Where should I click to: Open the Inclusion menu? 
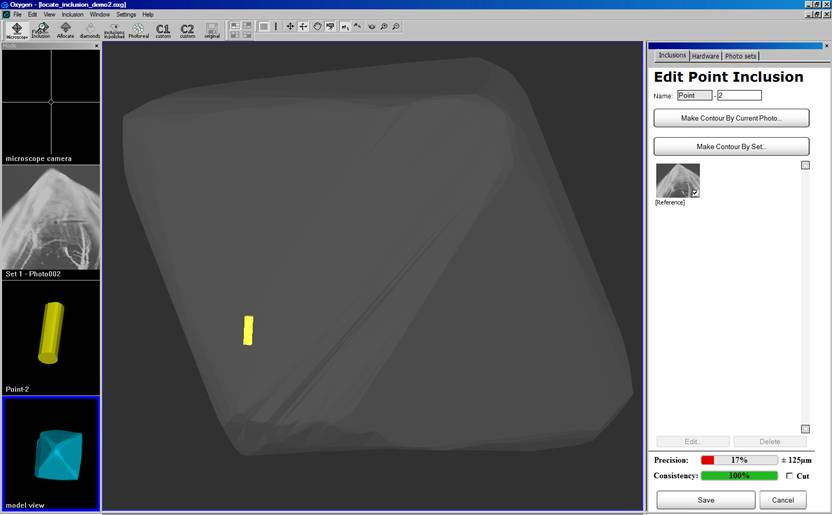[72, 15]
